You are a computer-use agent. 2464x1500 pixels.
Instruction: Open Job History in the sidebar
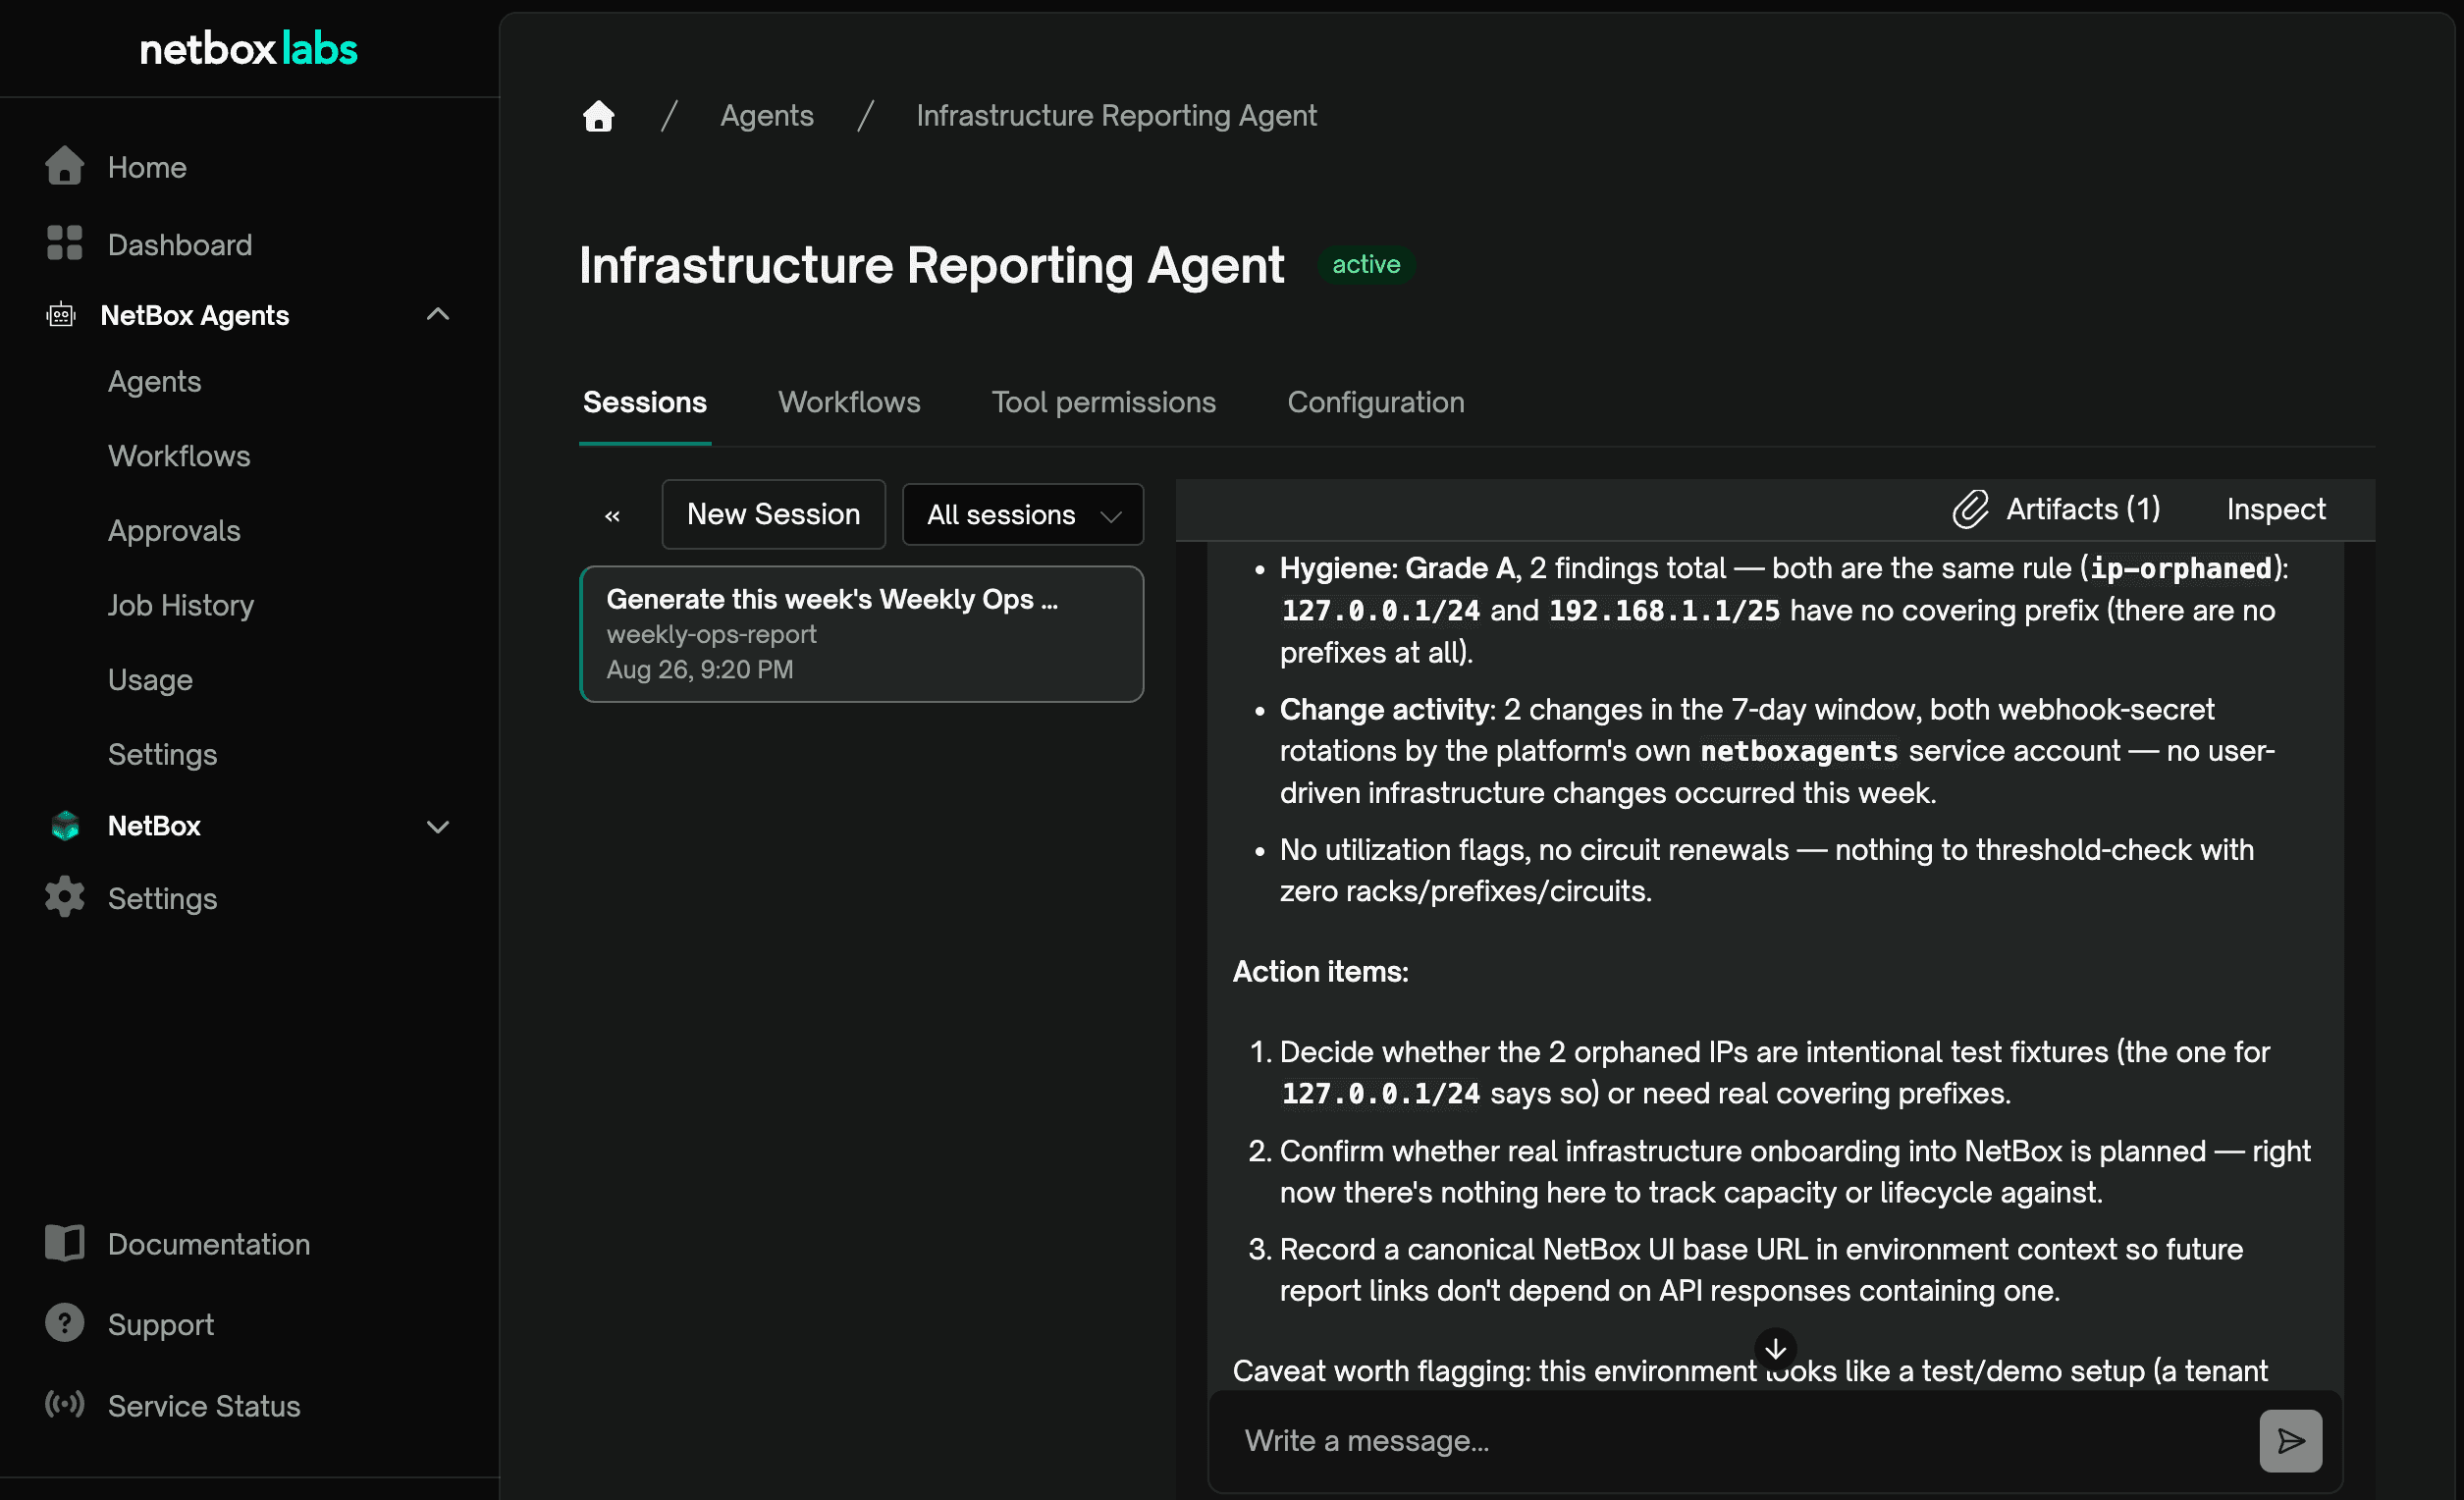coord(181,605)
